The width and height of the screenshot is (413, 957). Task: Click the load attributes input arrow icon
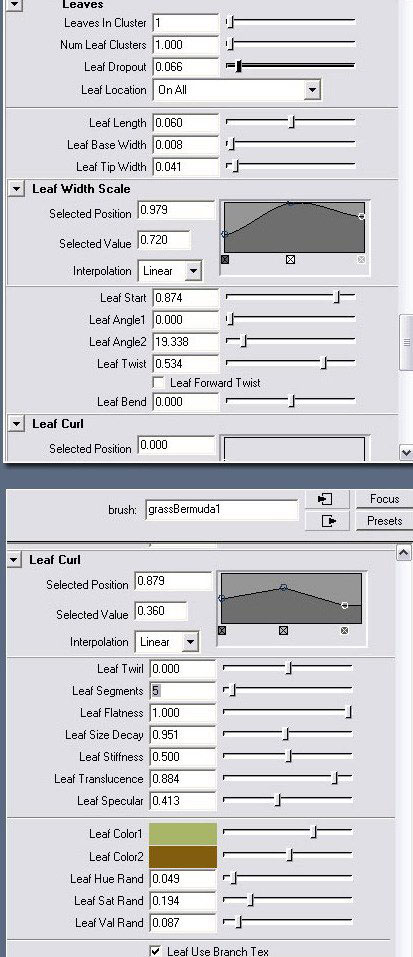click(328, 499)
